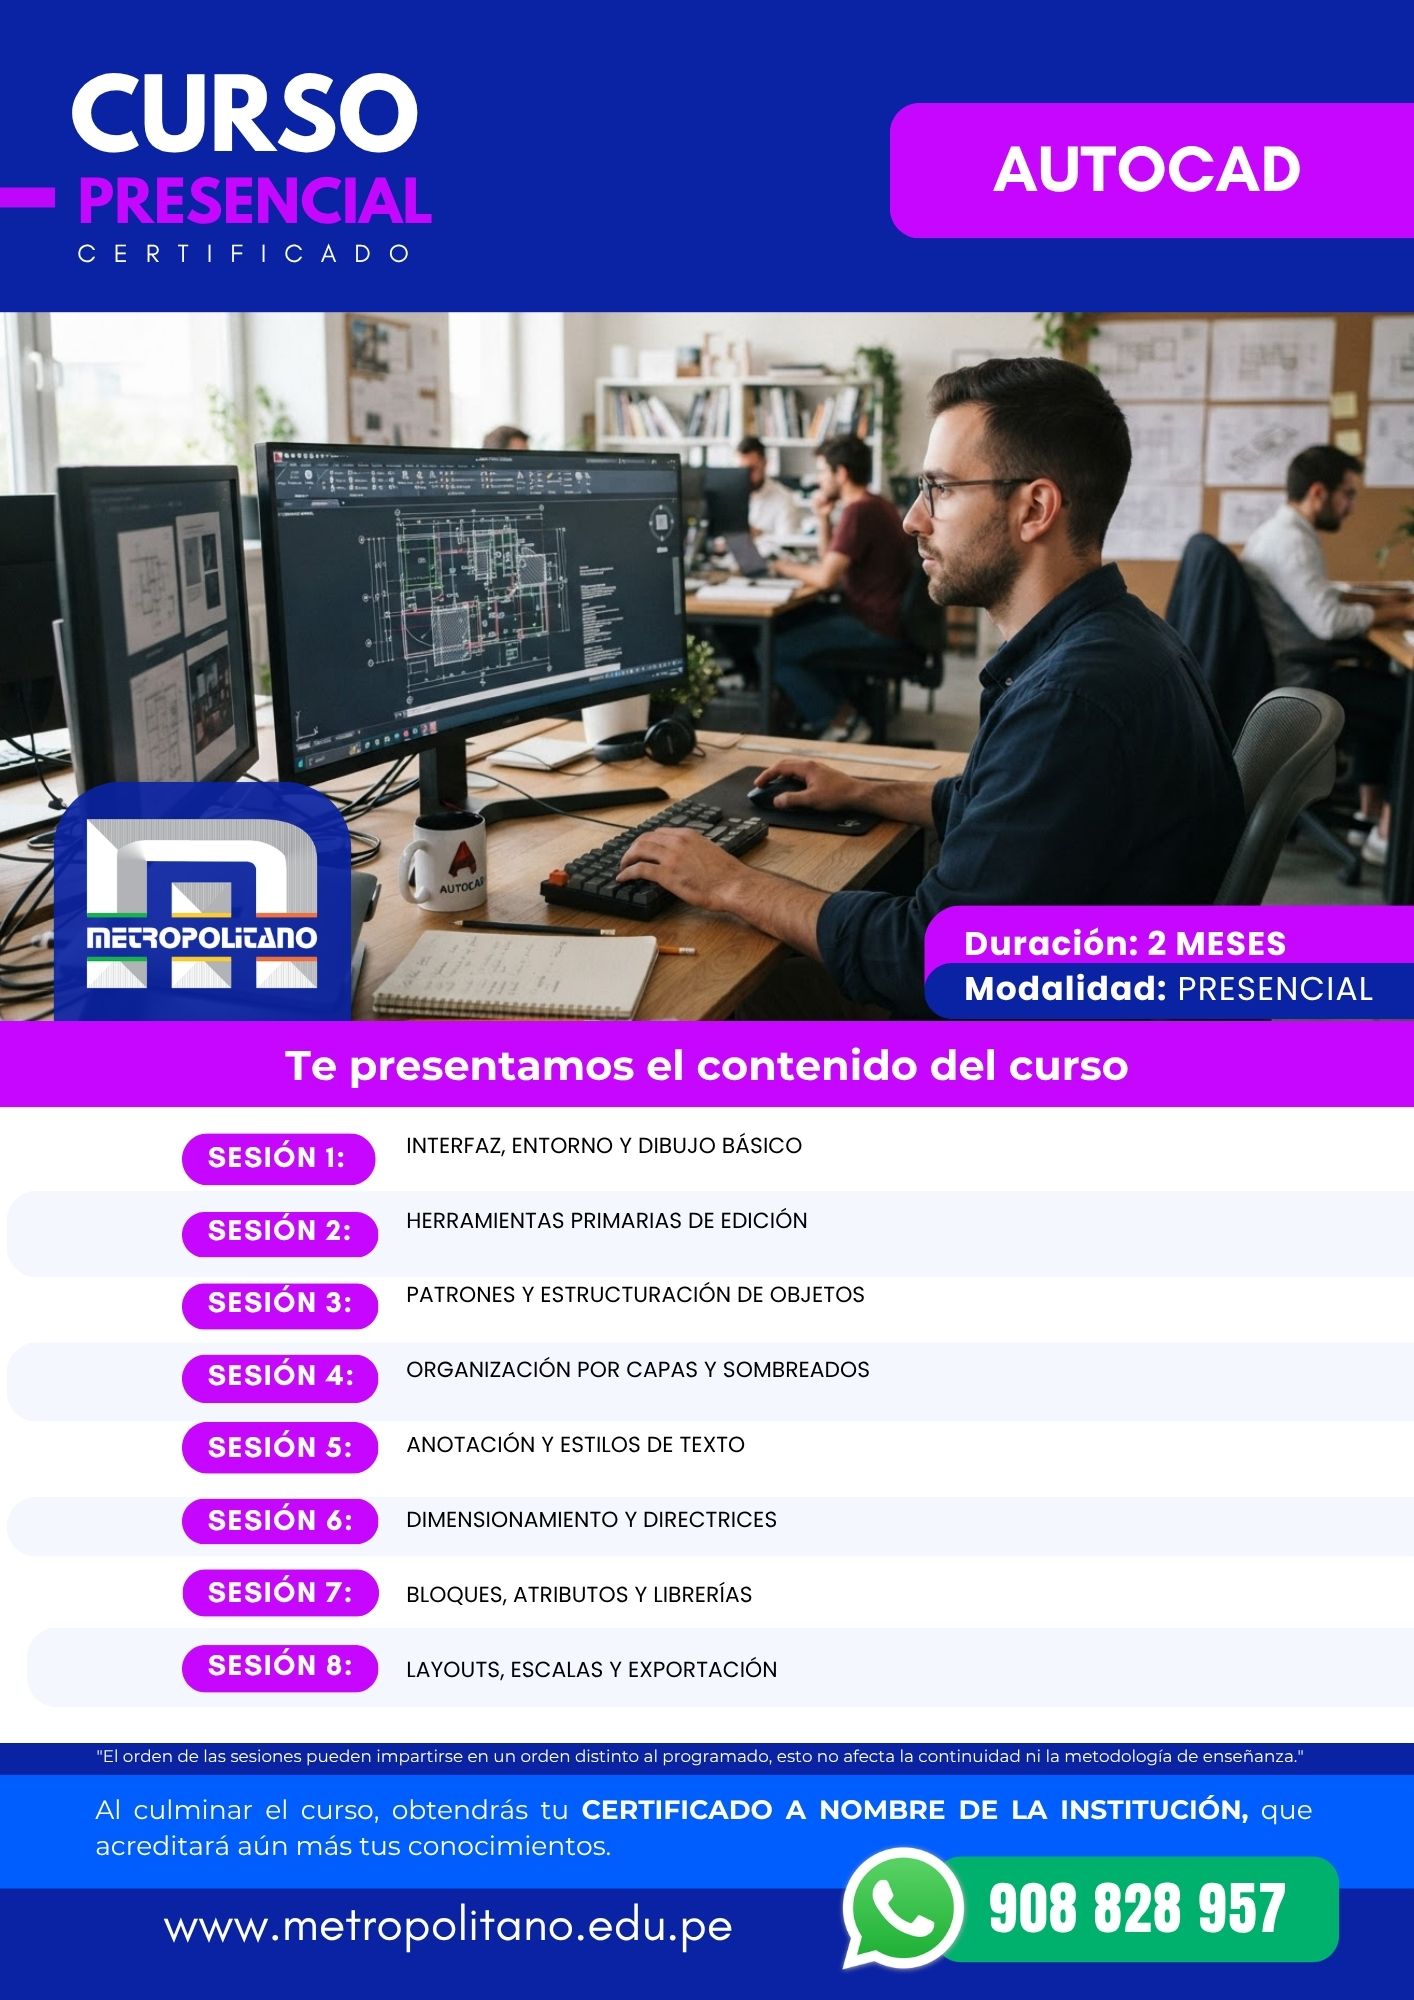Click the magenta PRESENCIAL heading
This screenshot has width=1414, height=2000.
(255, 200)
